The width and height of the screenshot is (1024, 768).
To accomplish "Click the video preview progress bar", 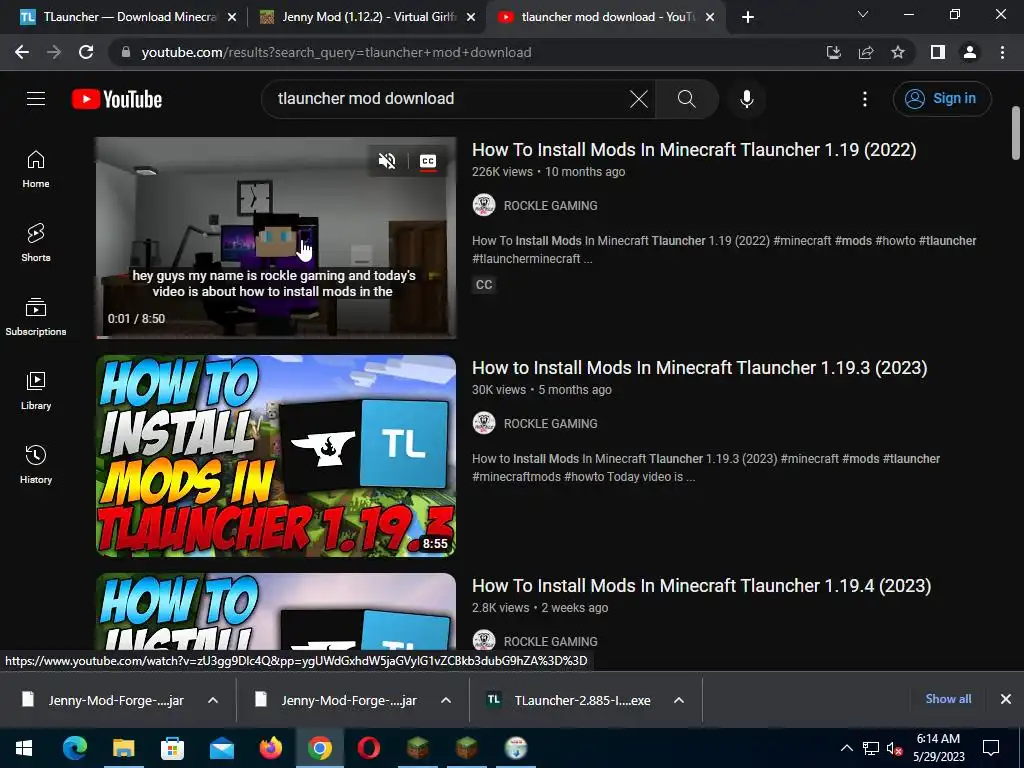I will 276,337.
